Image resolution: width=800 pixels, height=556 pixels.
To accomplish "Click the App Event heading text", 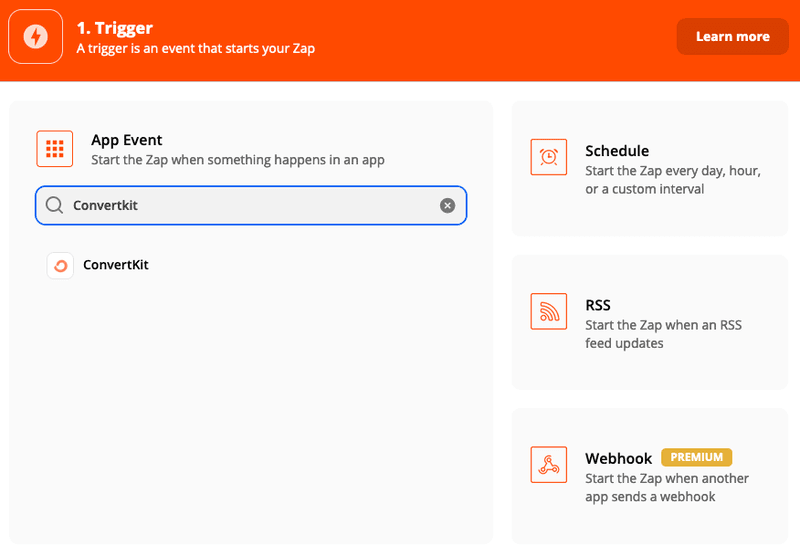I will pos(127,140).
